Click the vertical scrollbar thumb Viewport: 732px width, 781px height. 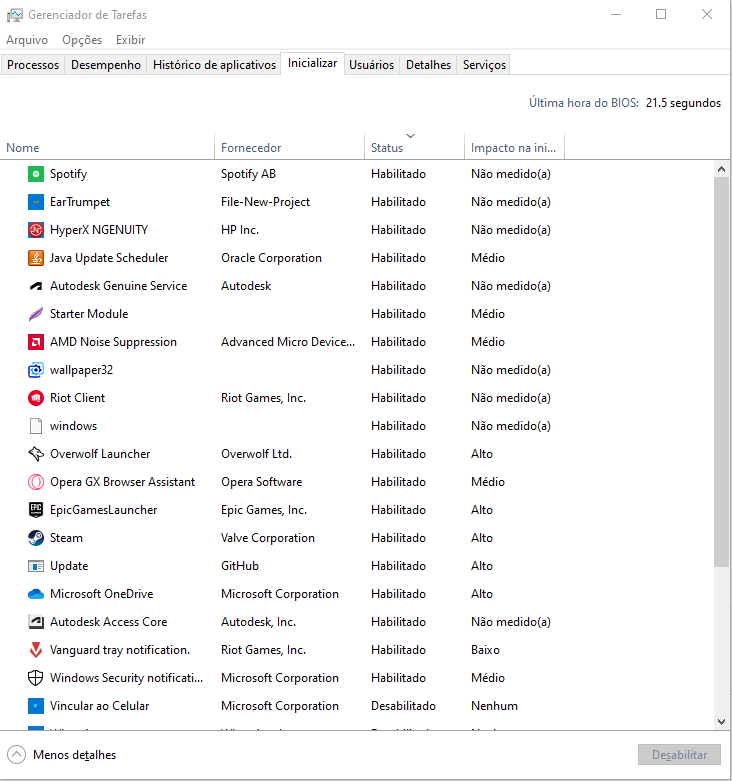[721, 372]
